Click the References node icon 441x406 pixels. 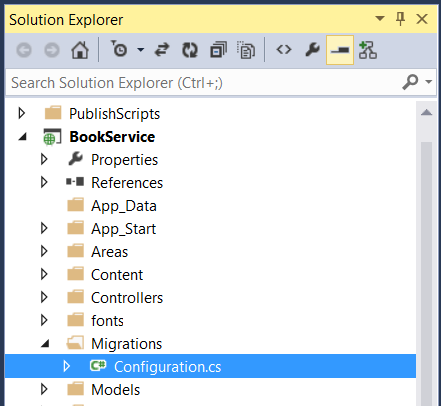click(x=75, y=182)
